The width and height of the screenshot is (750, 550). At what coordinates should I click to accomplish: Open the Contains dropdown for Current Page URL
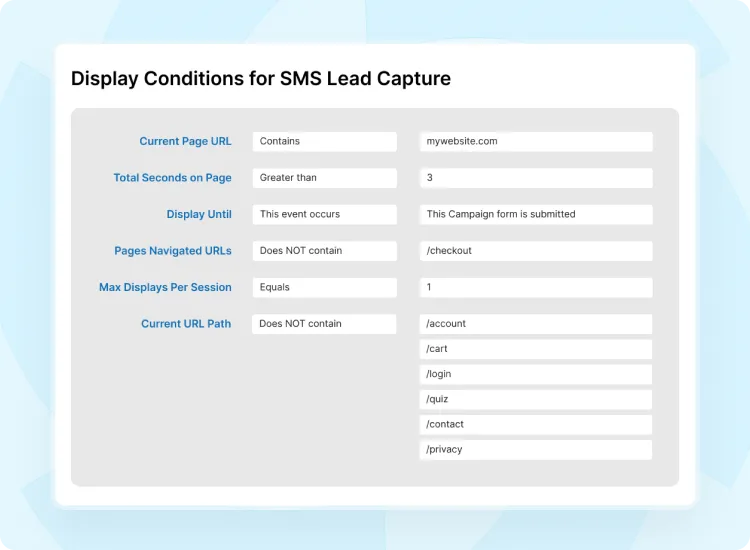tap(325, 142)
